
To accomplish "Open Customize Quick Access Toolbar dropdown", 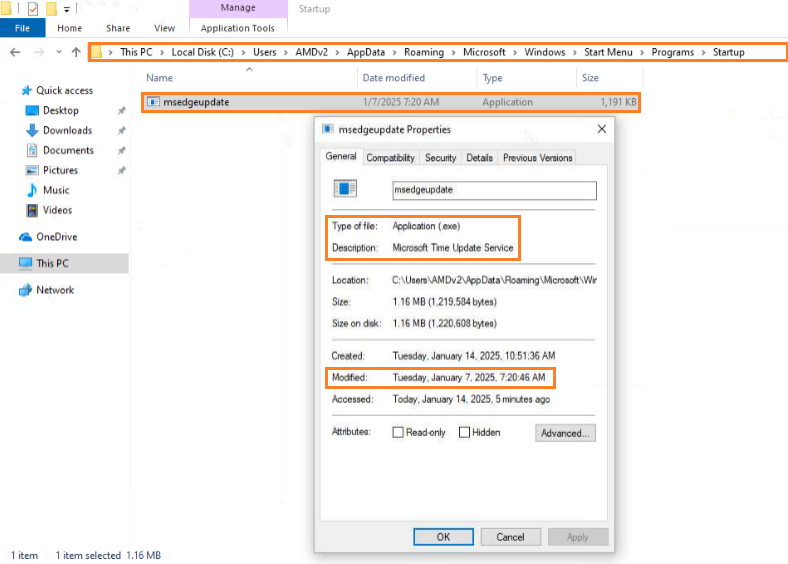I will click(66, 9).
